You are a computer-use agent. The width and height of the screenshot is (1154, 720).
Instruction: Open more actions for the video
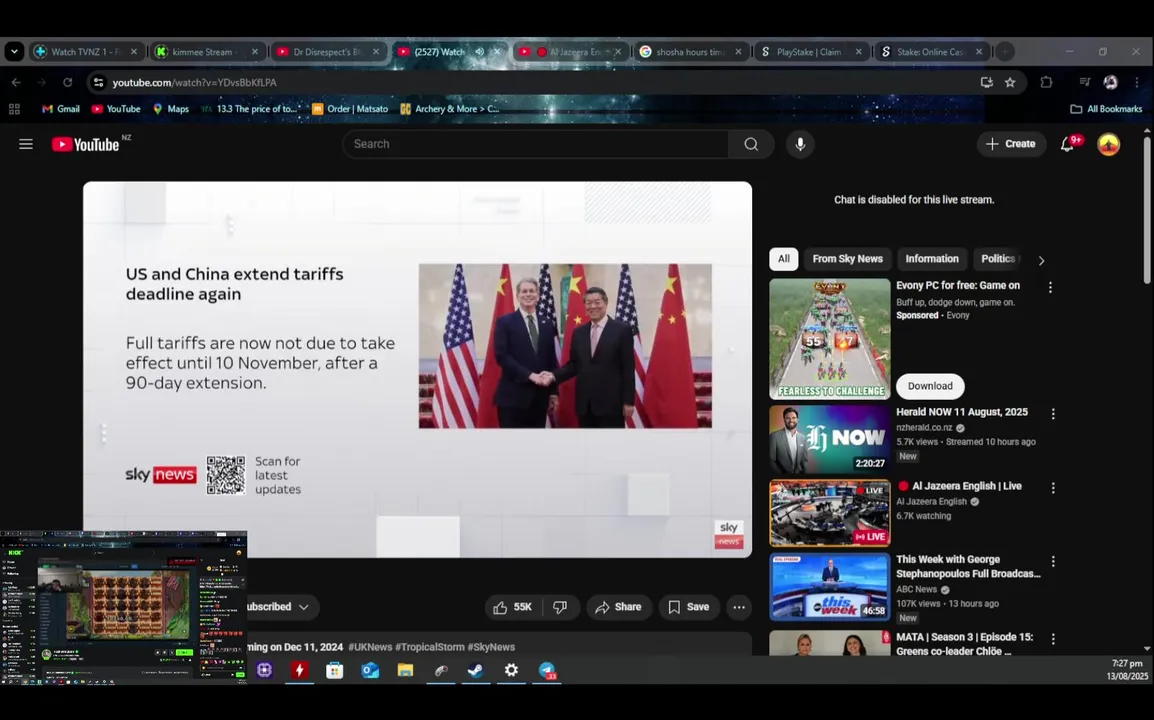coord(739,607)
